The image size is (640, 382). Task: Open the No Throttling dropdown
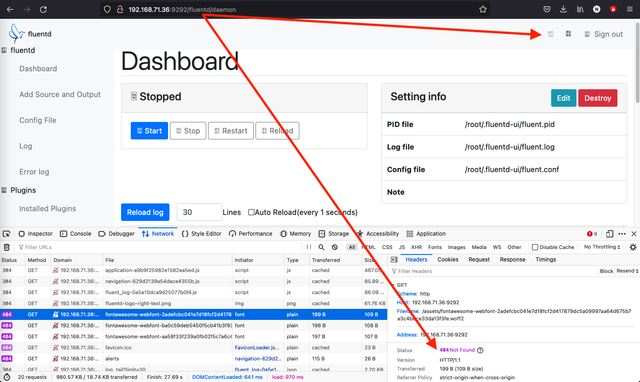[x=602, y=247]
